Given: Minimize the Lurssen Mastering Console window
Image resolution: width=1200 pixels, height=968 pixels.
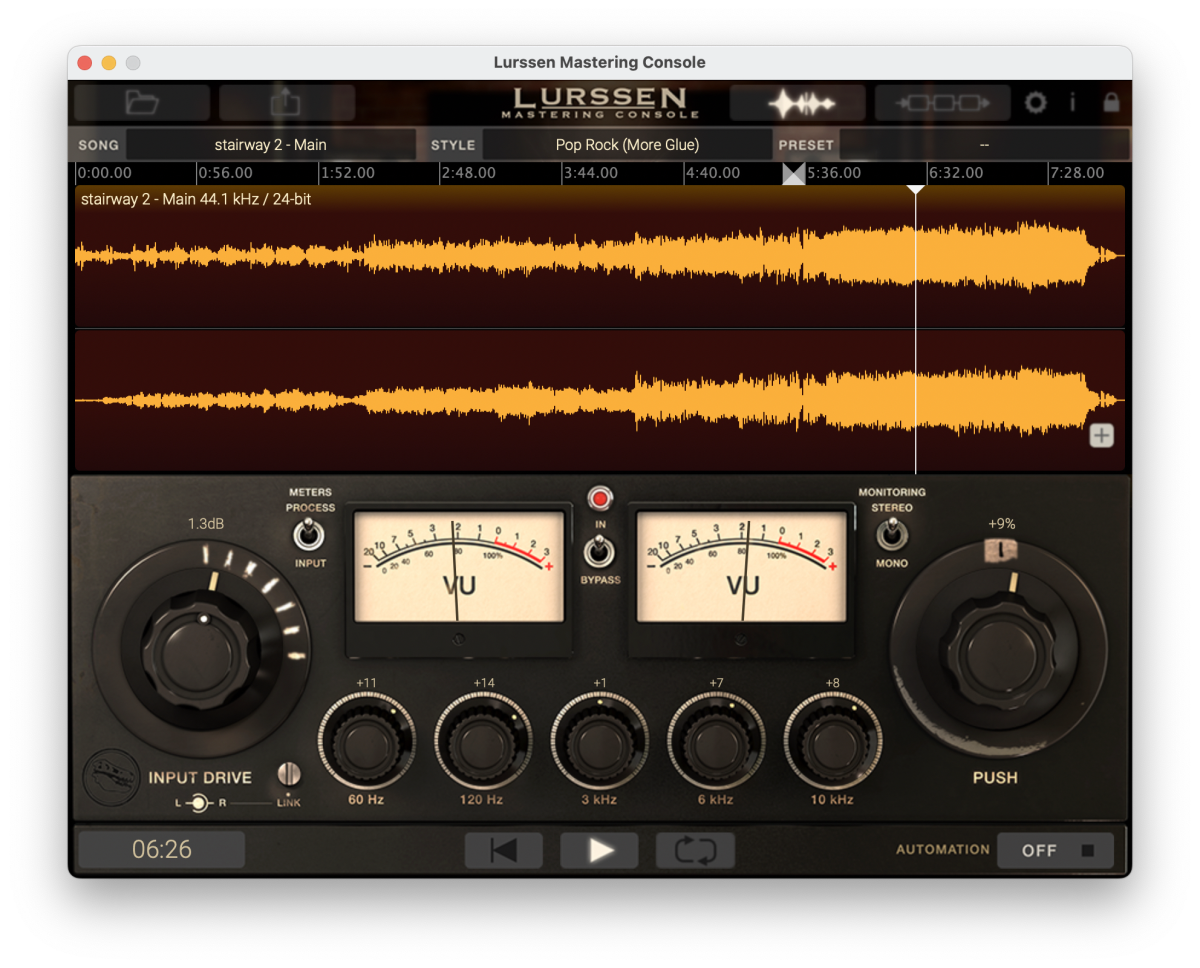Looking at the screenshot, I should pyautogui.click(x=109, y=62).
